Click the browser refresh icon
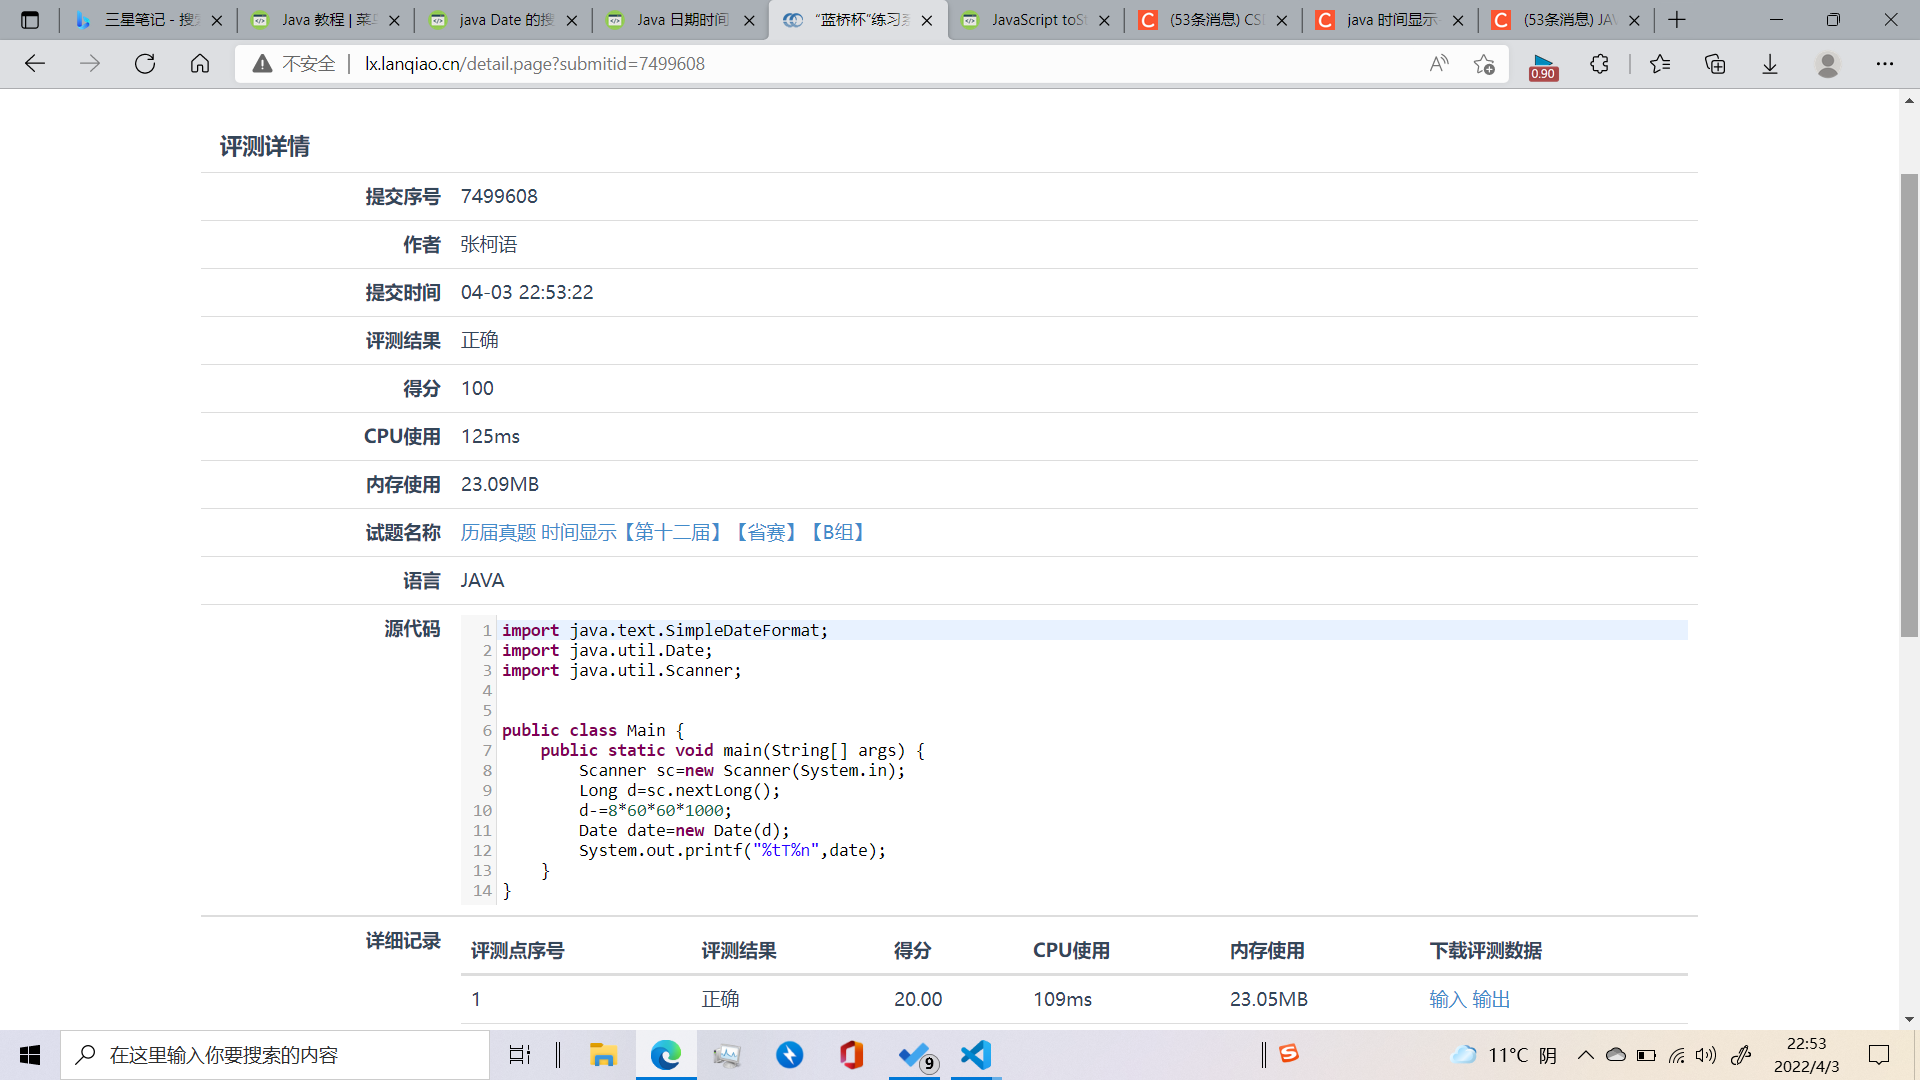 click(145, 64)
